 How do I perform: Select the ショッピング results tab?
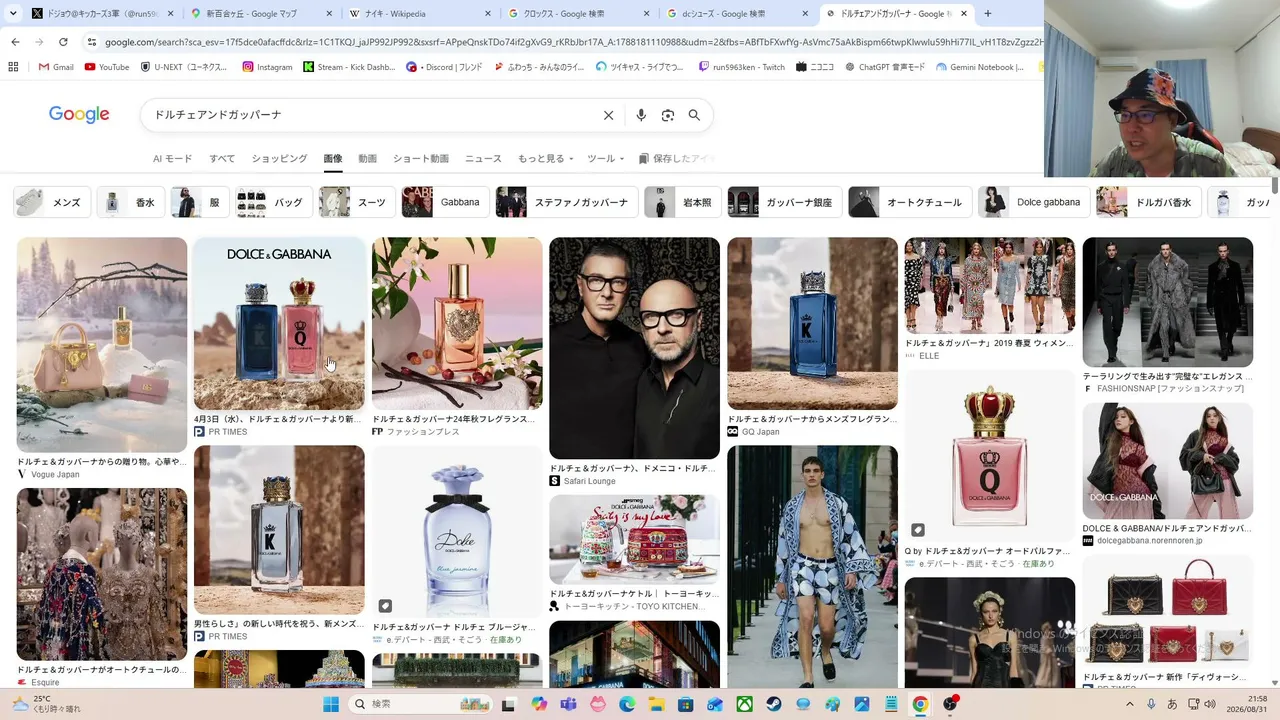click(279, 159)
